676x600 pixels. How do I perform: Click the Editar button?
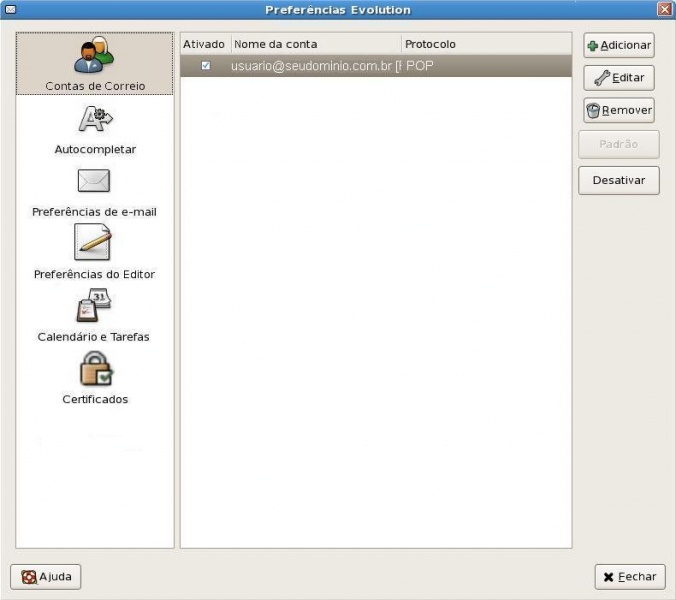tap(619, 78)
